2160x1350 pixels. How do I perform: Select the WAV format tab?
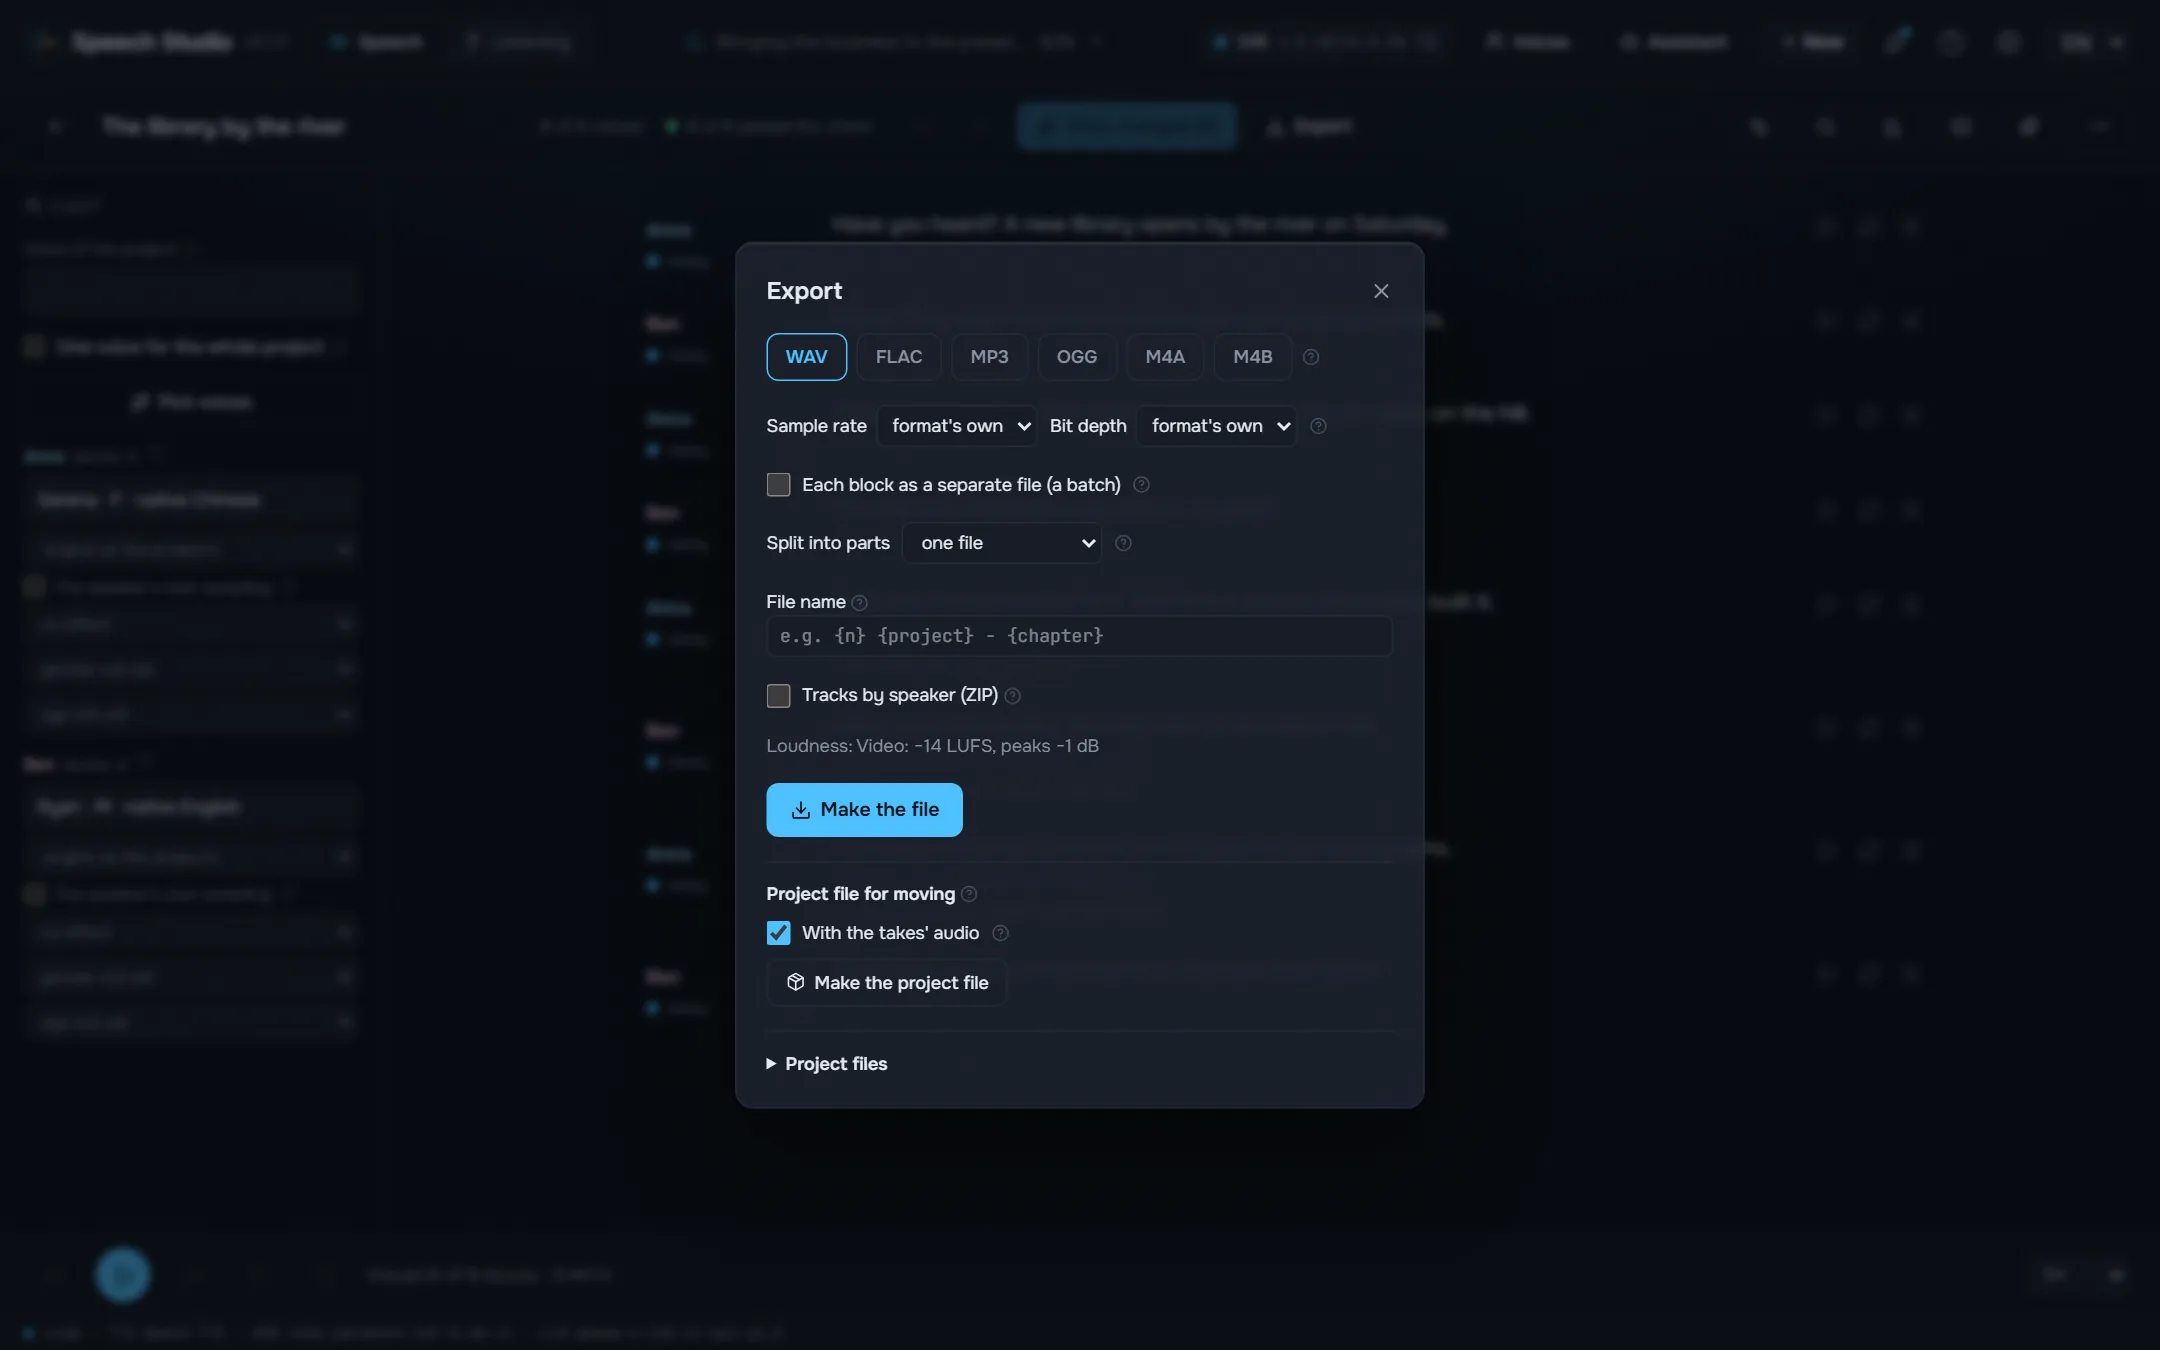click(x=806, y=357)
